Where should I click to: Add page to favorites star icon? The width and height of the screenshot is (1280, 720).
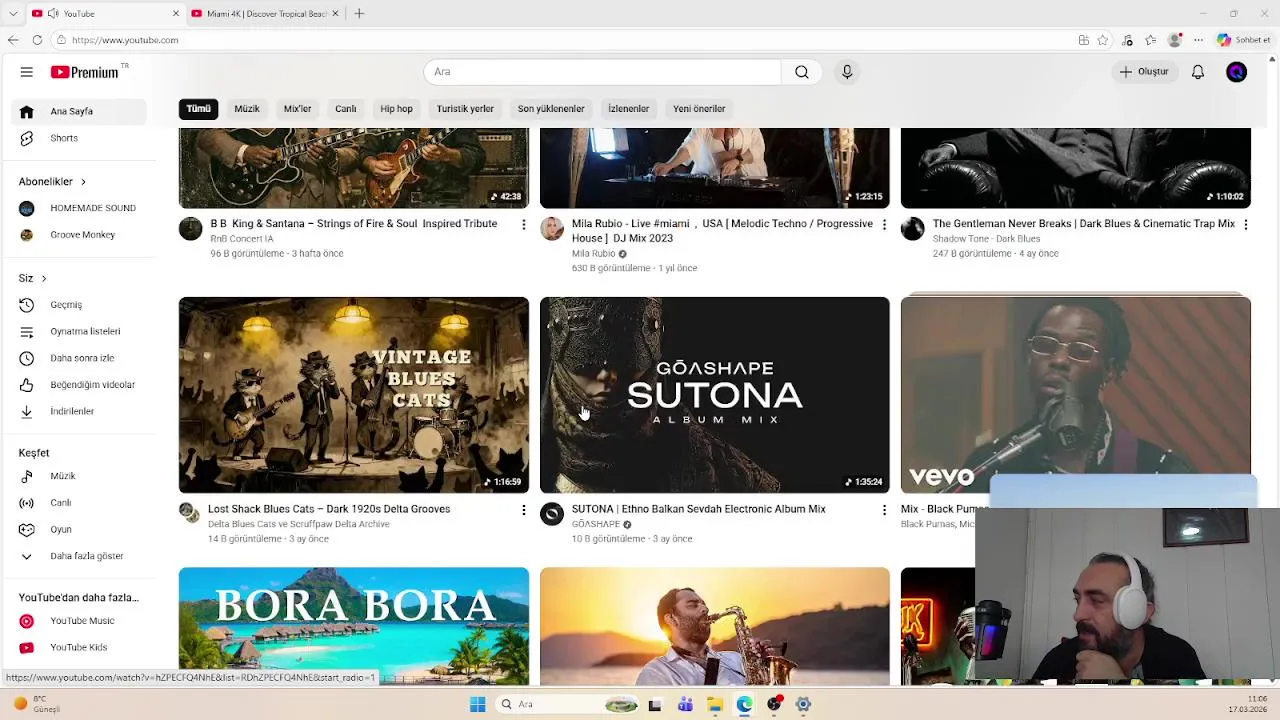1103,40
